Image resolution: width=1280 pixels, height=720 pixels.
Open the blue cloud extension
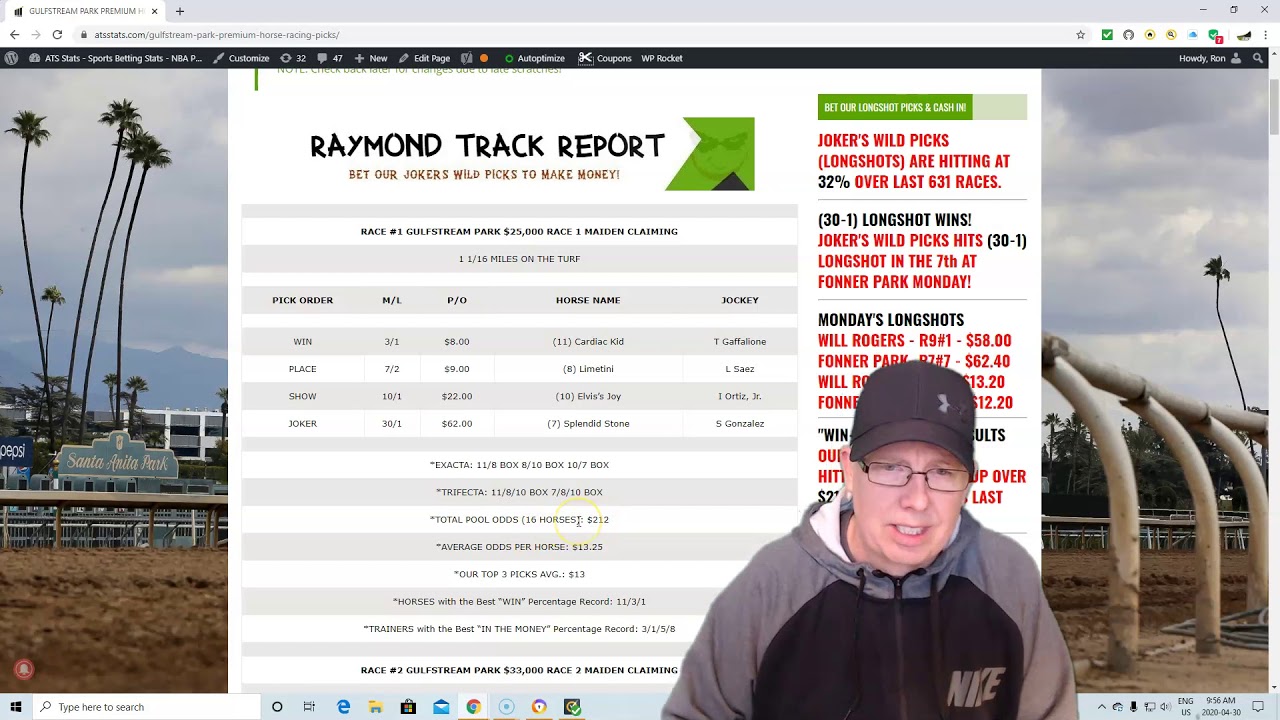1192,34
